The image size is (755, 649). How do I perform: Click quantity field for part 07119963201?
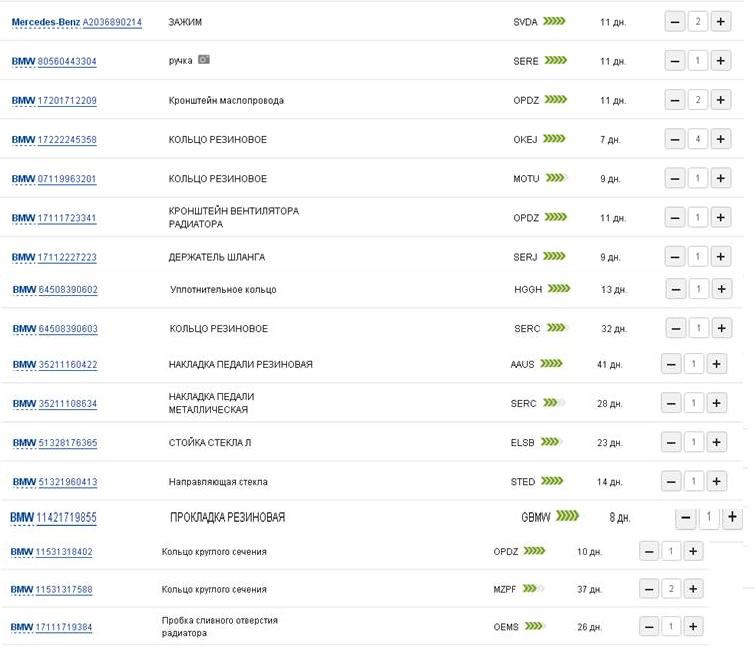pyautogui.click(x=697, y=178)
